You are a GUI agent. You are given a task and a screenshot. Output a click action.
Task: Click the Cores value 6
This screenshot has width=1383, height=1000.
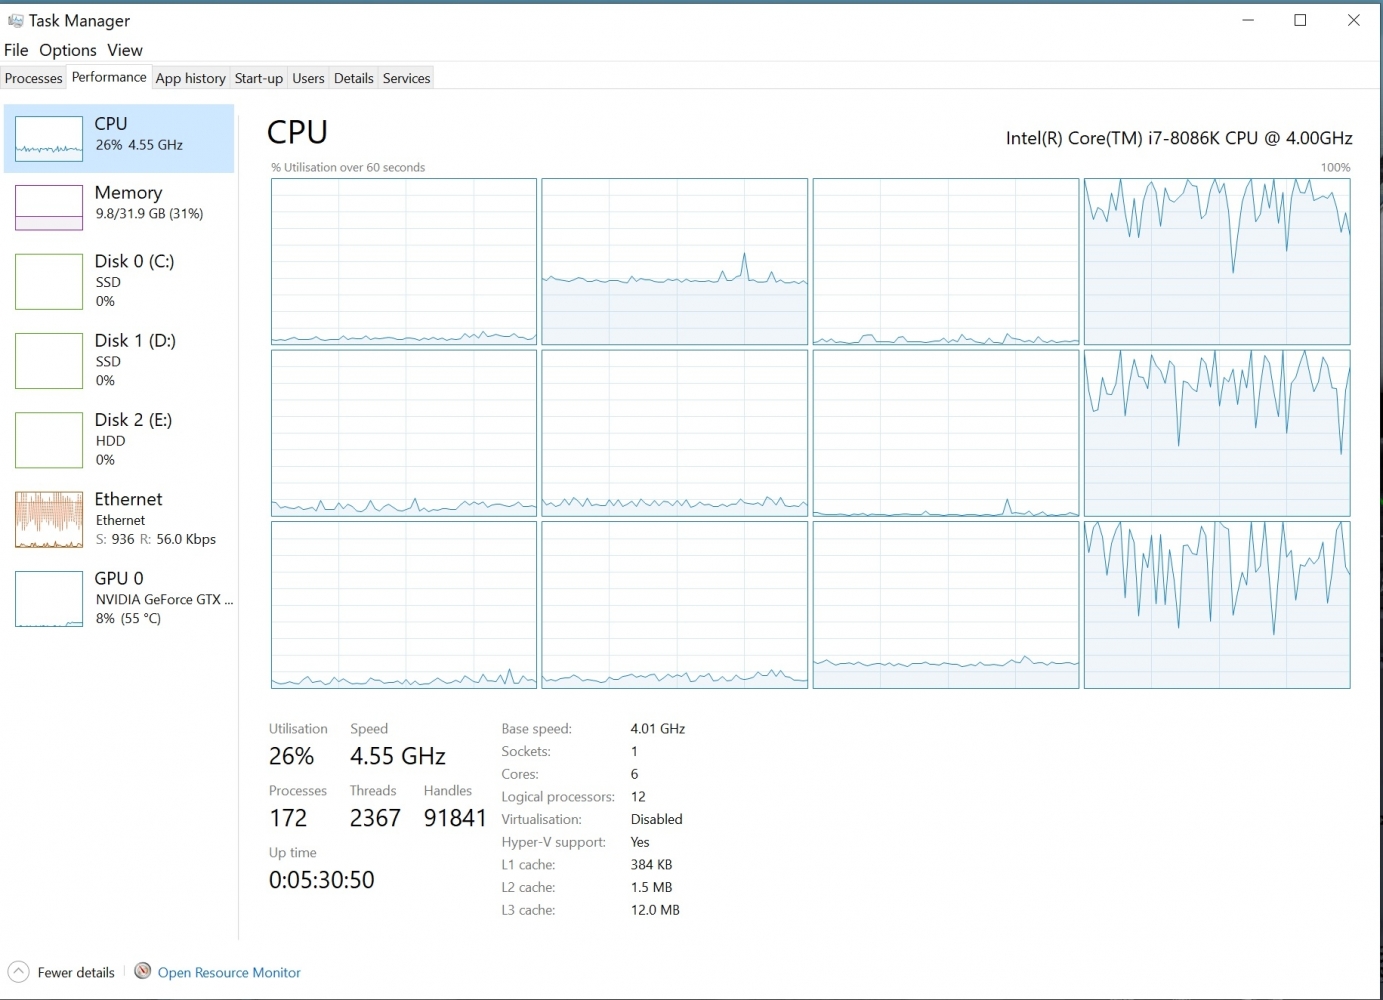[634, 774]
